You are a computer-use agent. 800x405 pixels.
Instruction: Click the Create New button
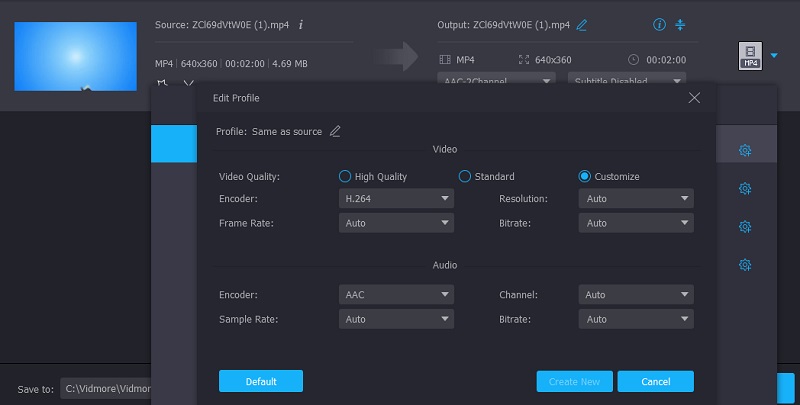(574, 381)
